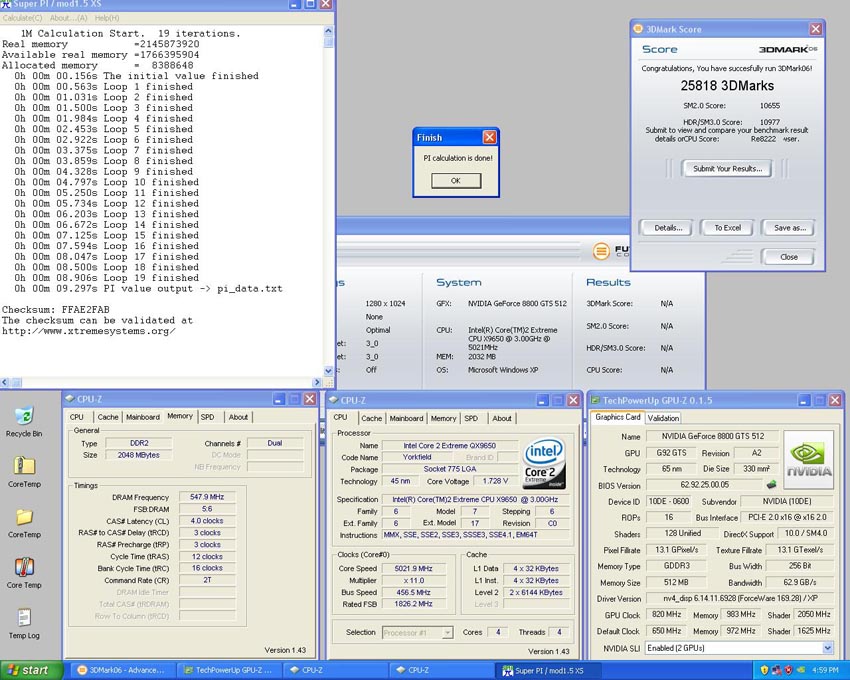
Task: Click the Bus Speed 456.5 MHz value
Action: coord(414,592)
